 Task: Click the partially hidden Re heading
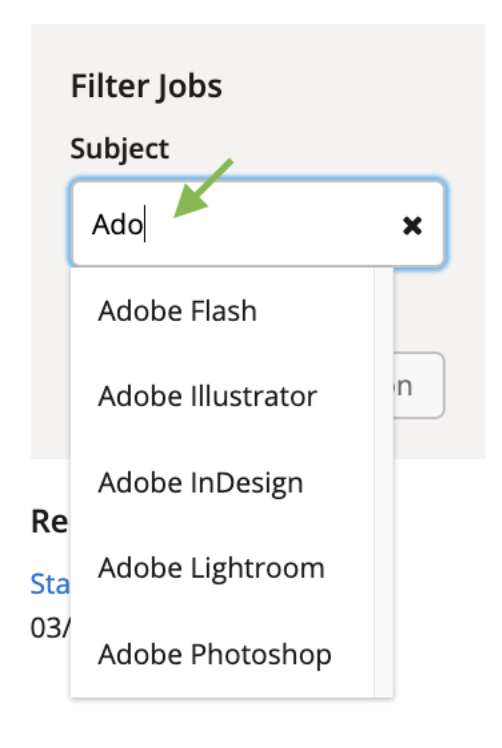click(50, 521)
